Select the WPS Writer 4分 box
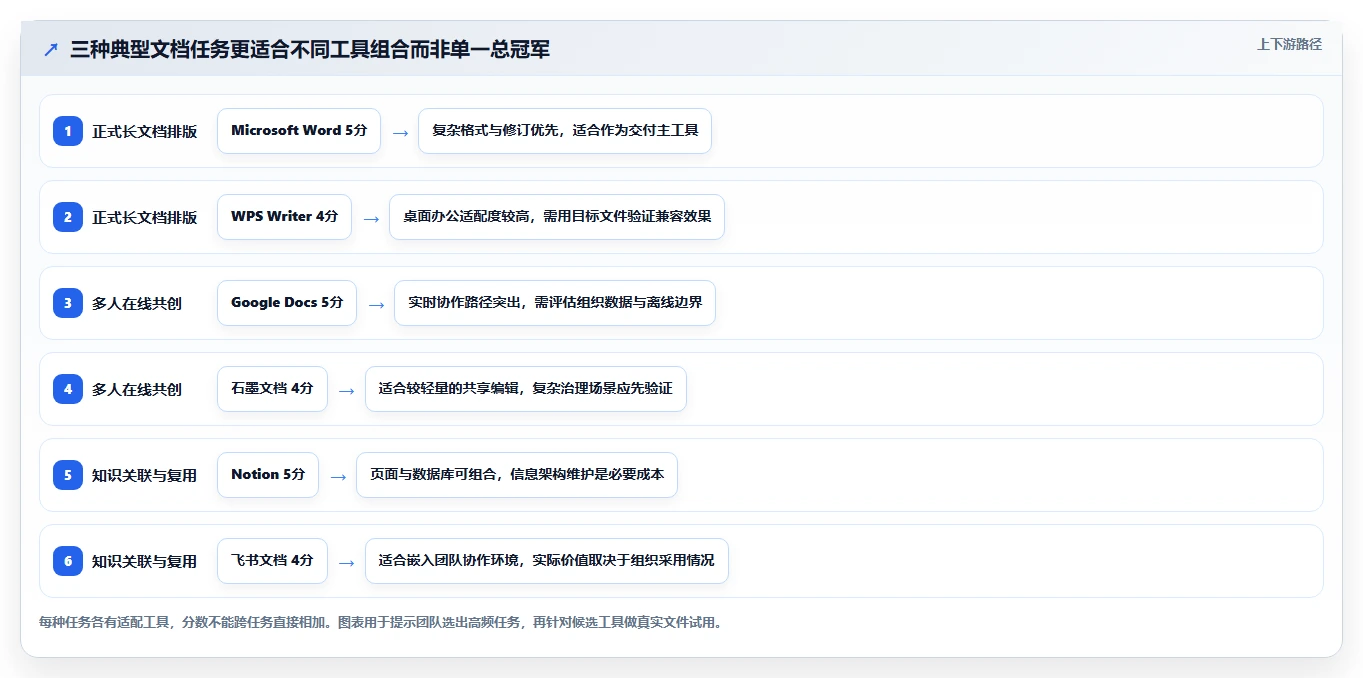This screenshot has width=1363, height=678. click(x=284, y=217)
